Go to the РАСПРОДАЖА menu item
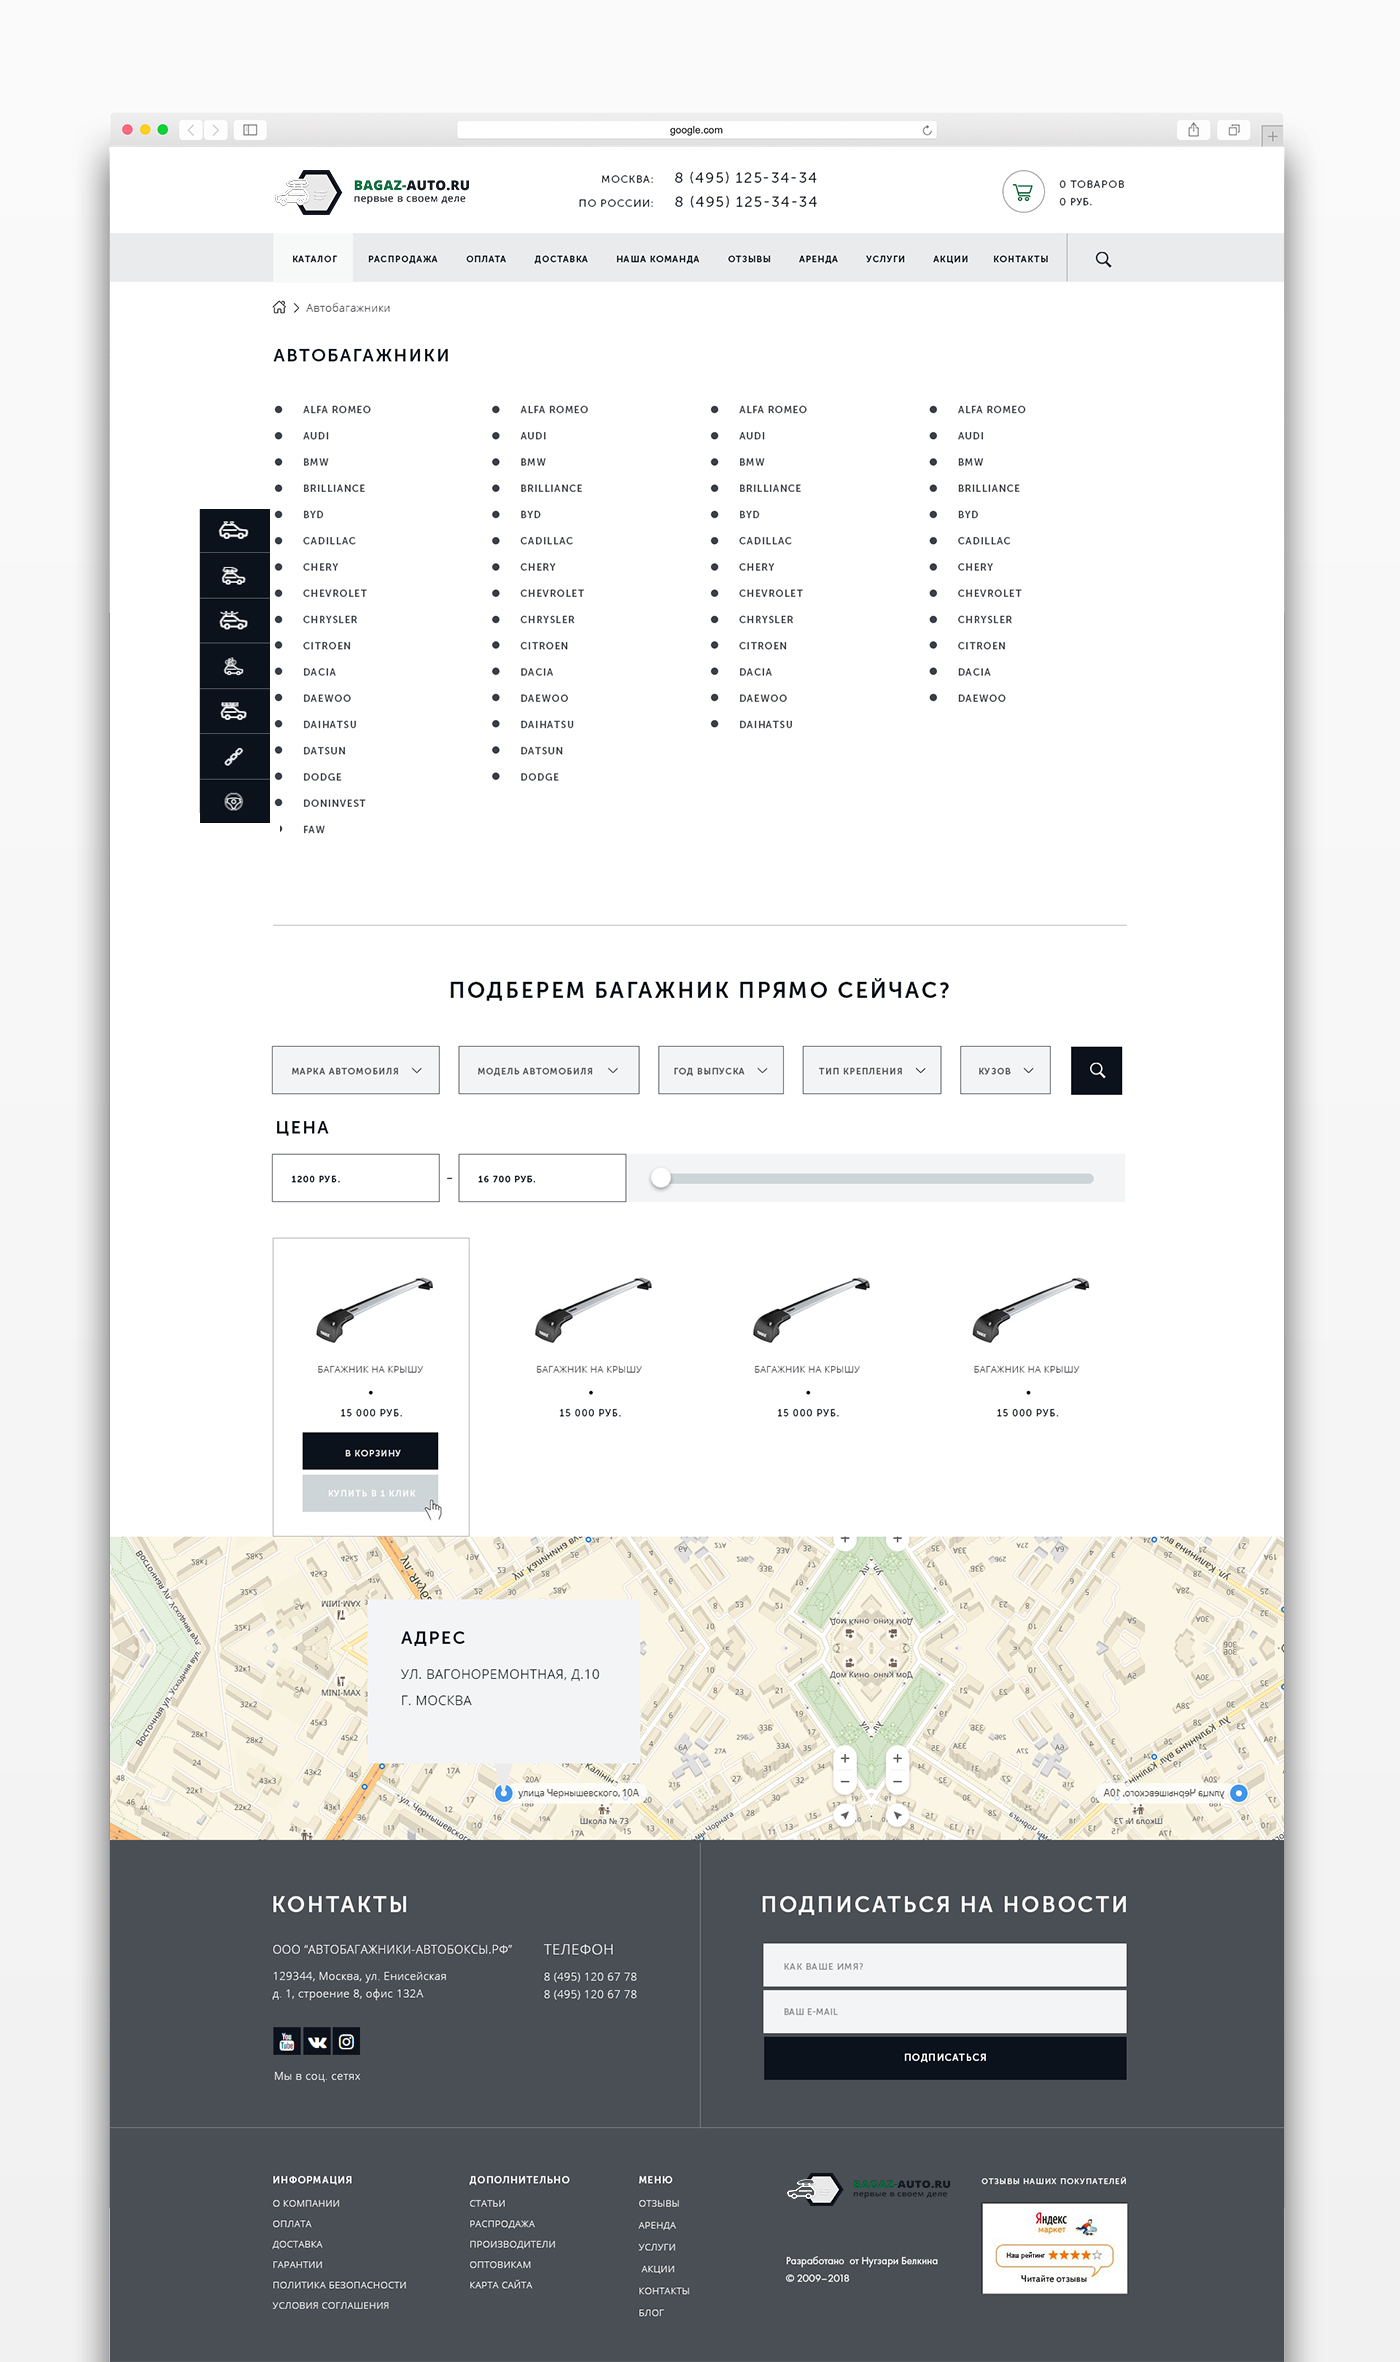This screenshot has width=1400, height=2362. (403, 259)
